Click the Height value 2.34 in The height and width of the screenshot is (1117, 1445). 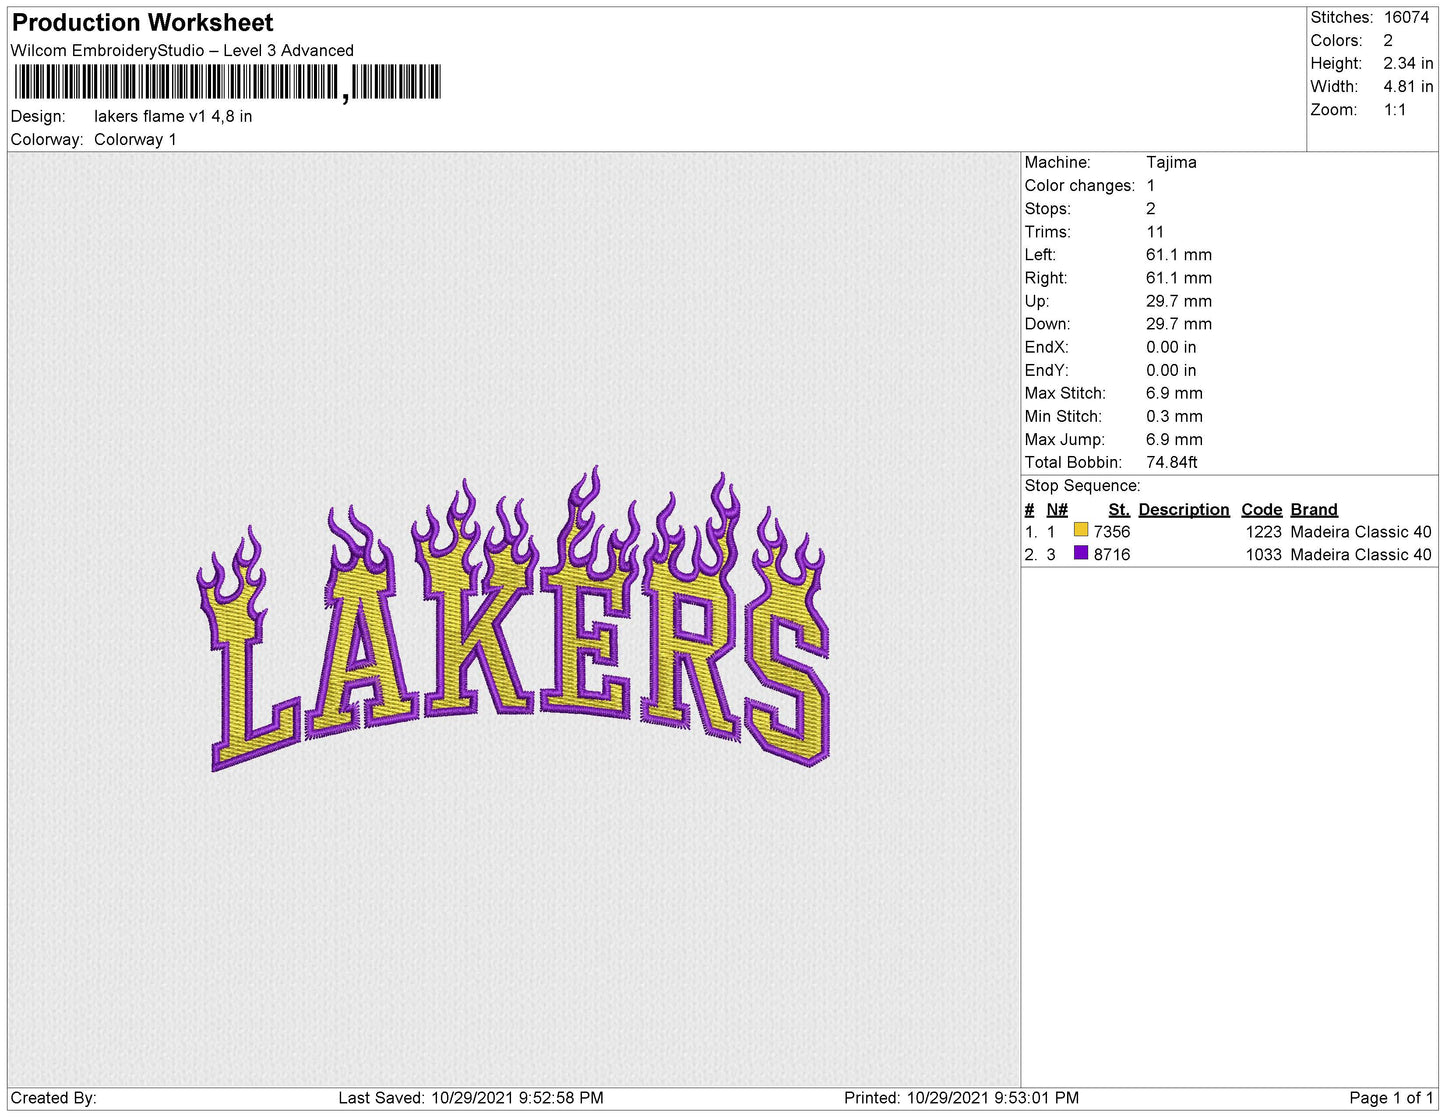tap(1408, 64)
